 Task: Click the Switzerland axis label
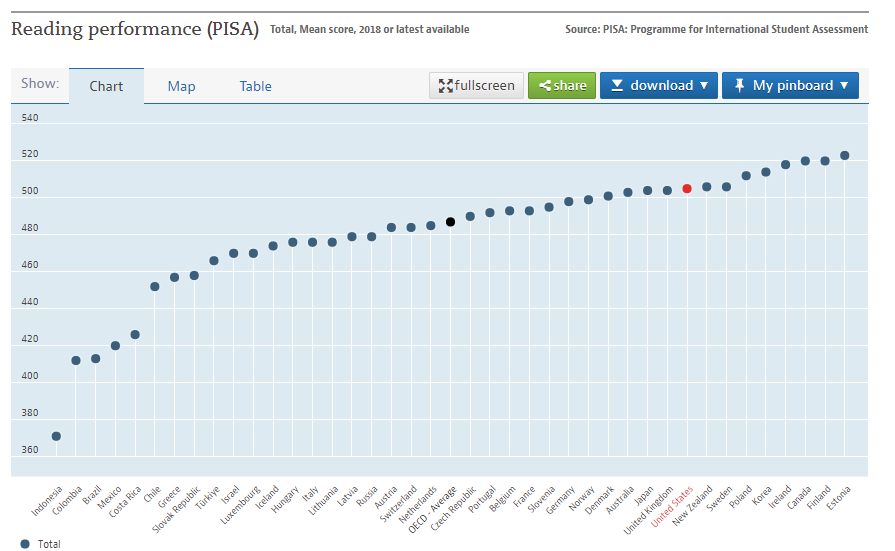[x=398, y=504]
